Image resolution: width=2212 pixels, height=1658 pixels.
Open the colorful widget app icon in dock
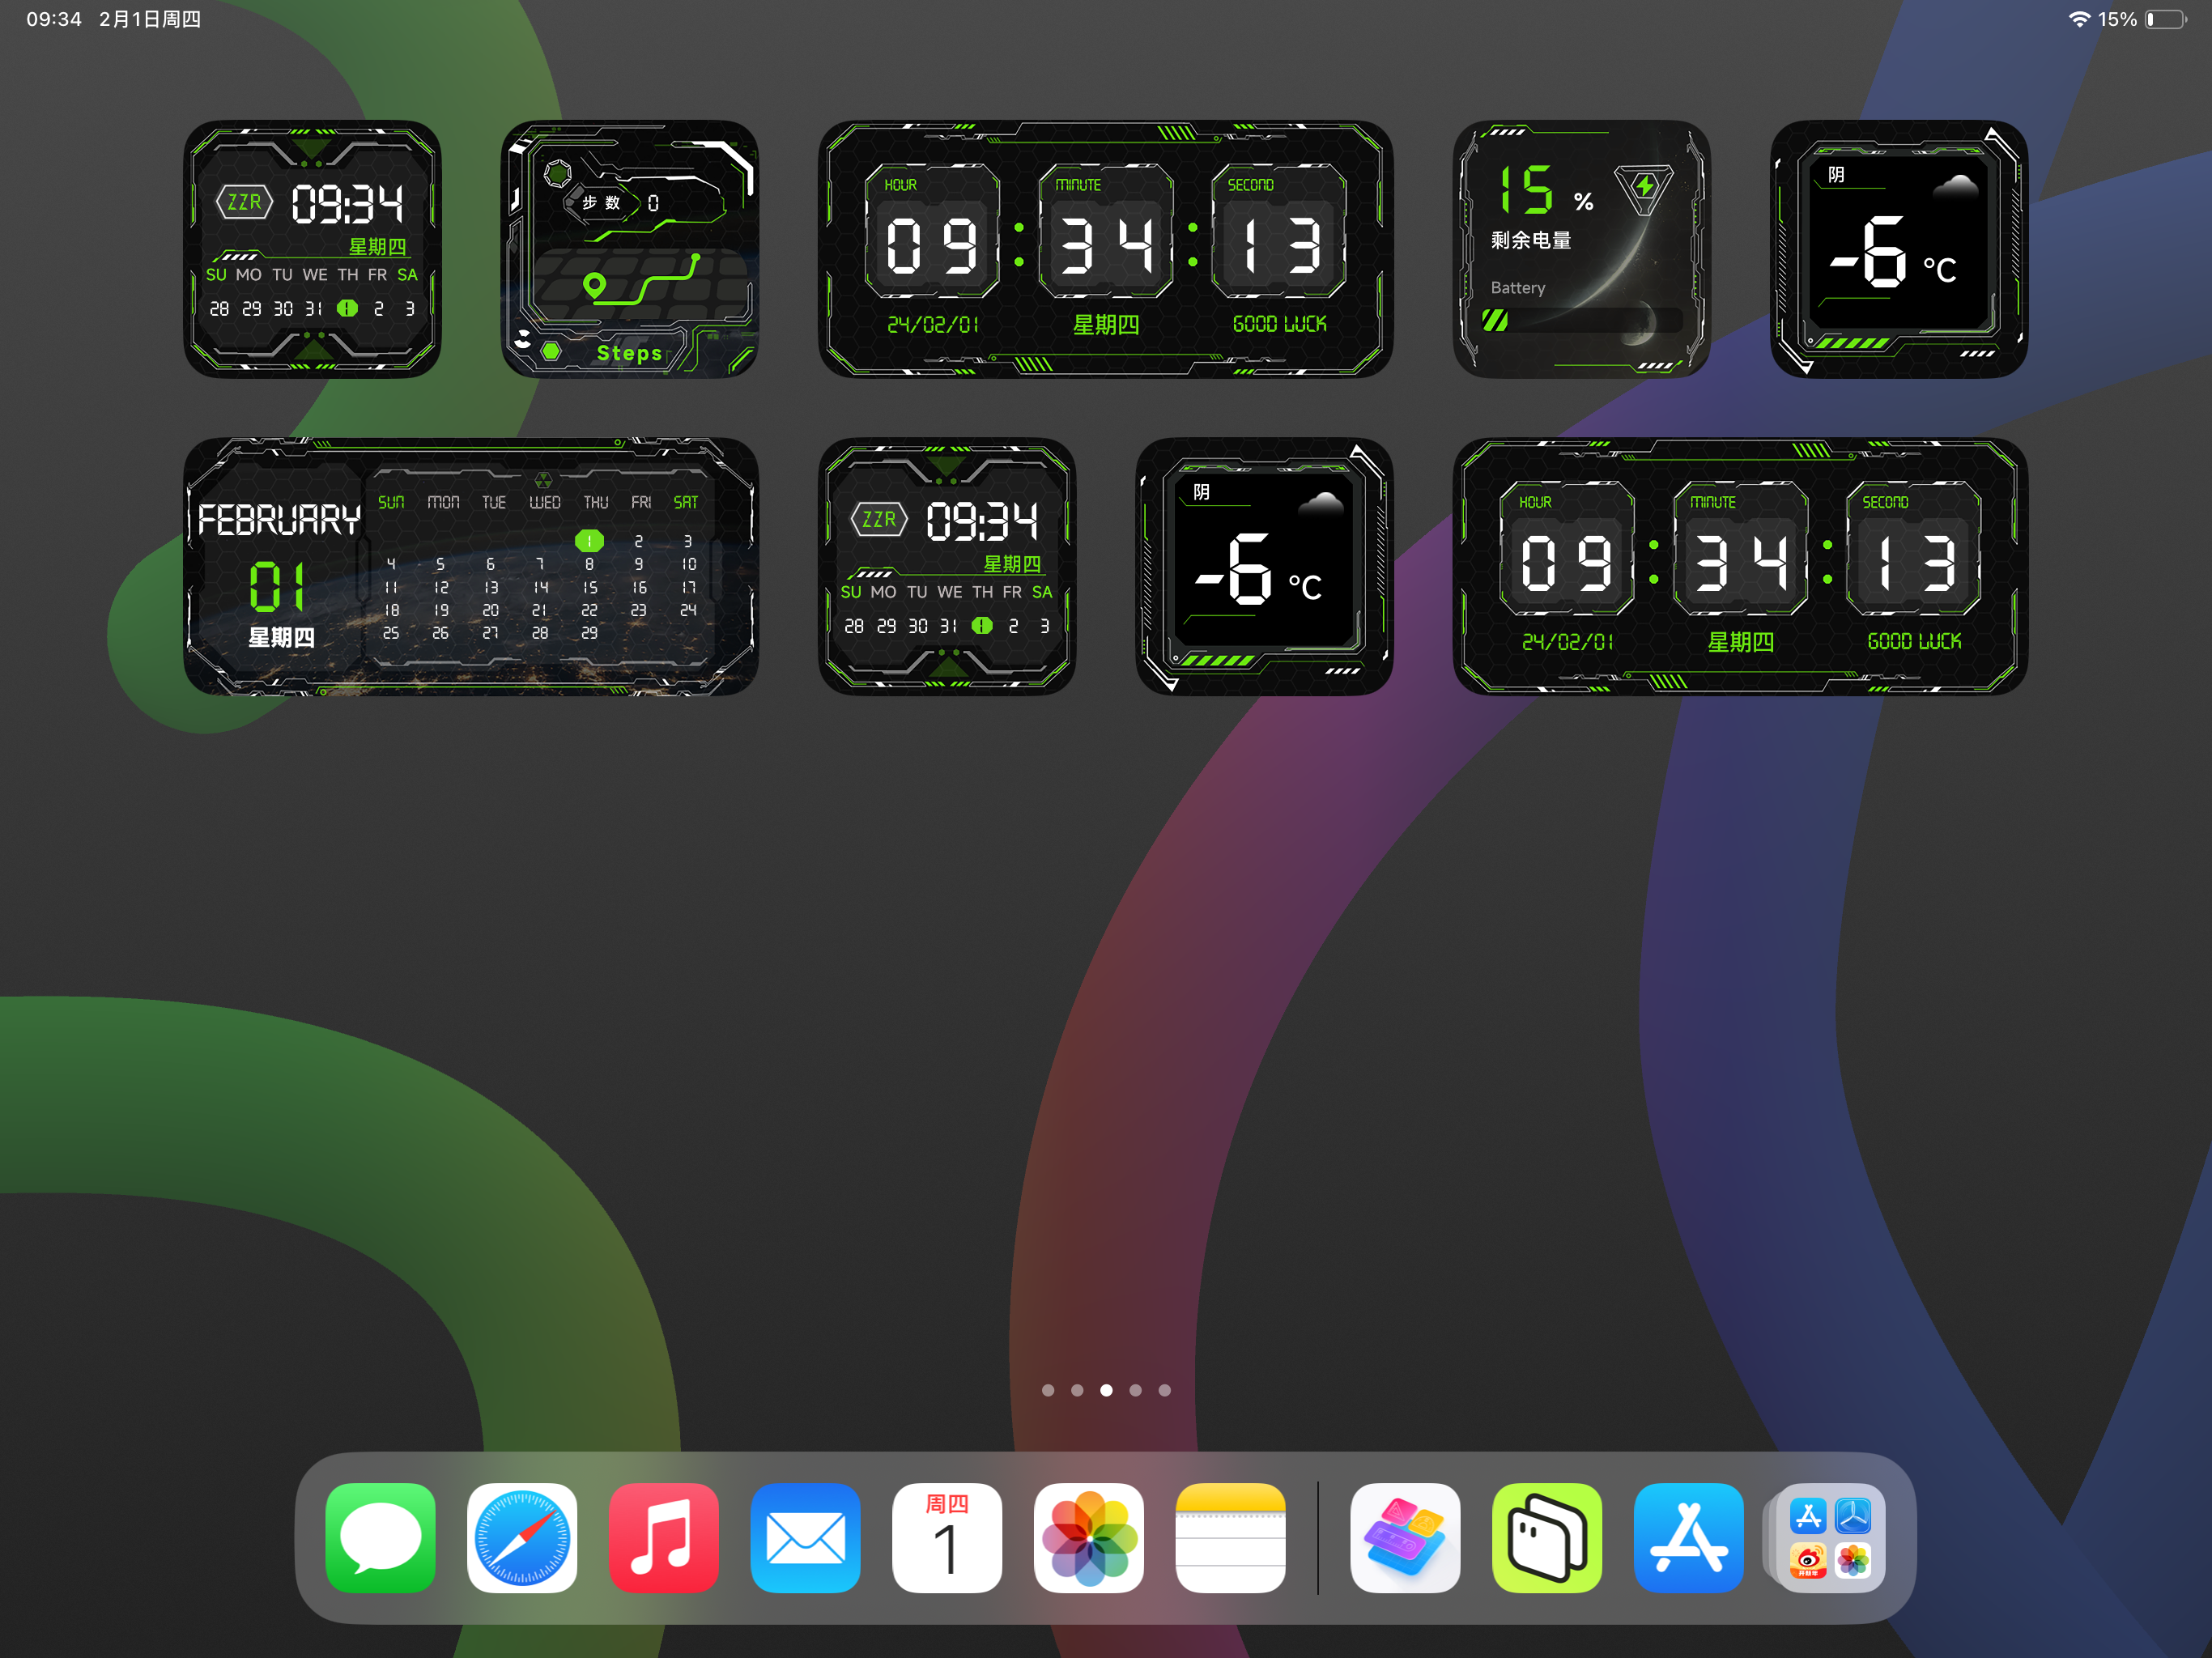pyautogui.click(x=1405, y=1537)
